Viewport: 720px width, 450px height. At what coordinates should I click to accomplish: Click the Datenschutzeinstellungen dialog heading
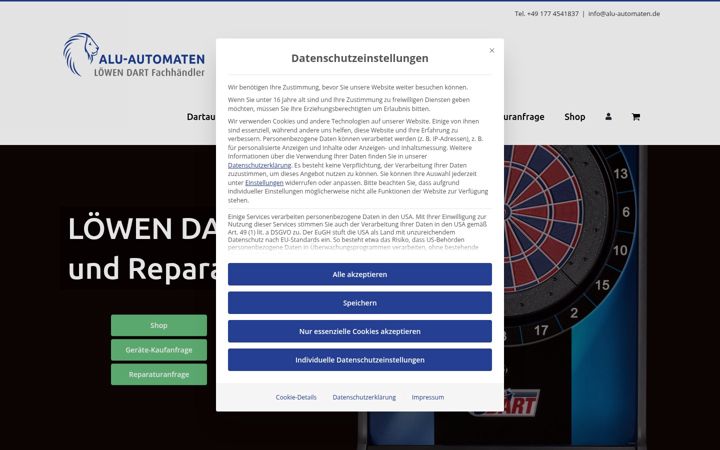360,58
